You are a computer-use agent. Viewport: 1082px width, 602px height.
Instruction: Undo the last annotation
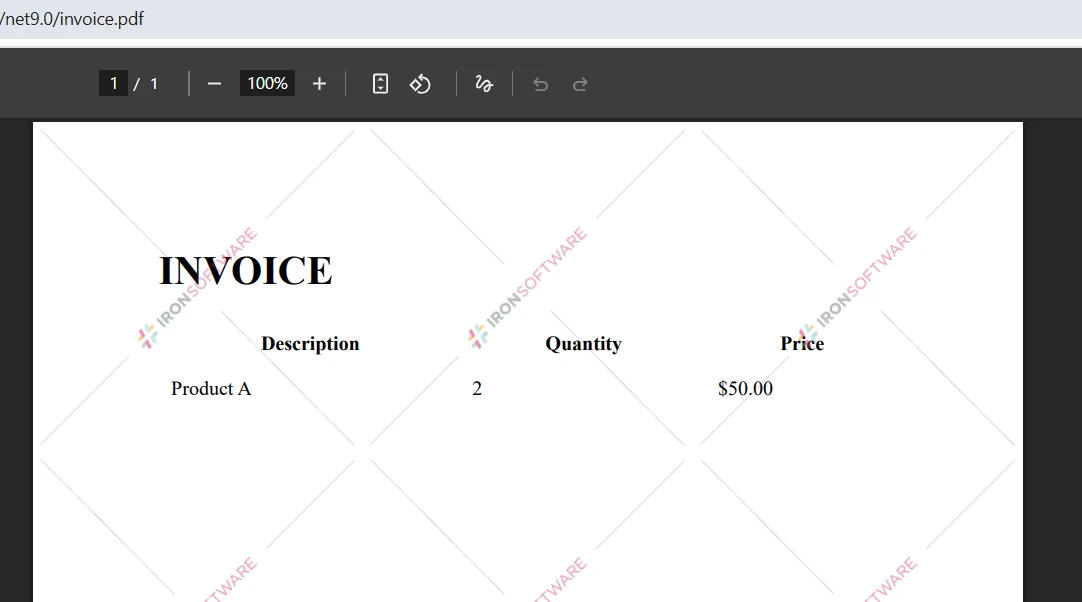[x=540, y=84]
